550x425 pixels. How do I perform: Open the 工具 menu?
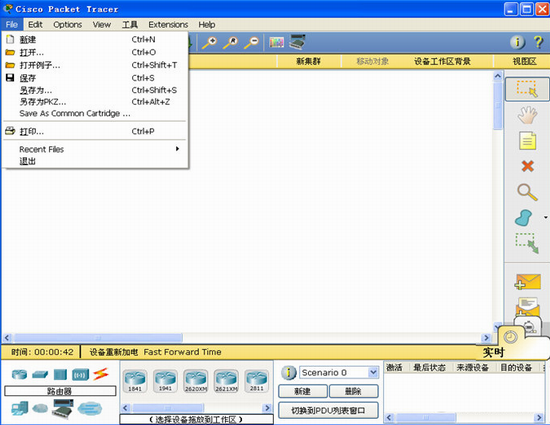(130, 25)
